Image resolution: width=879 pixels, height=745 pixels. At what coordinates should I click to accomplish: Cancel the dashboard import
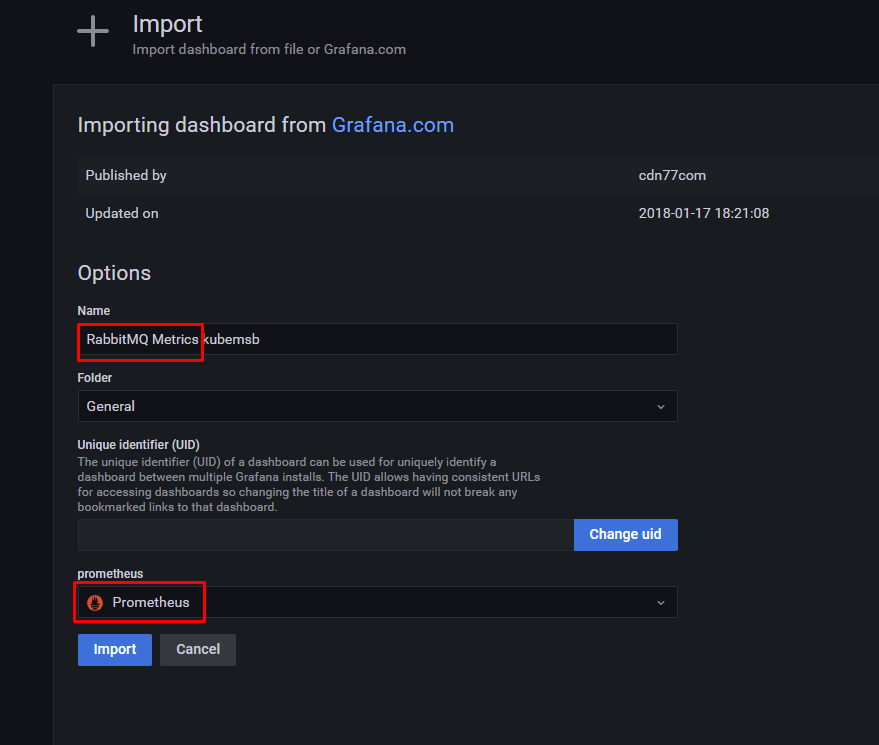(198, 650)
